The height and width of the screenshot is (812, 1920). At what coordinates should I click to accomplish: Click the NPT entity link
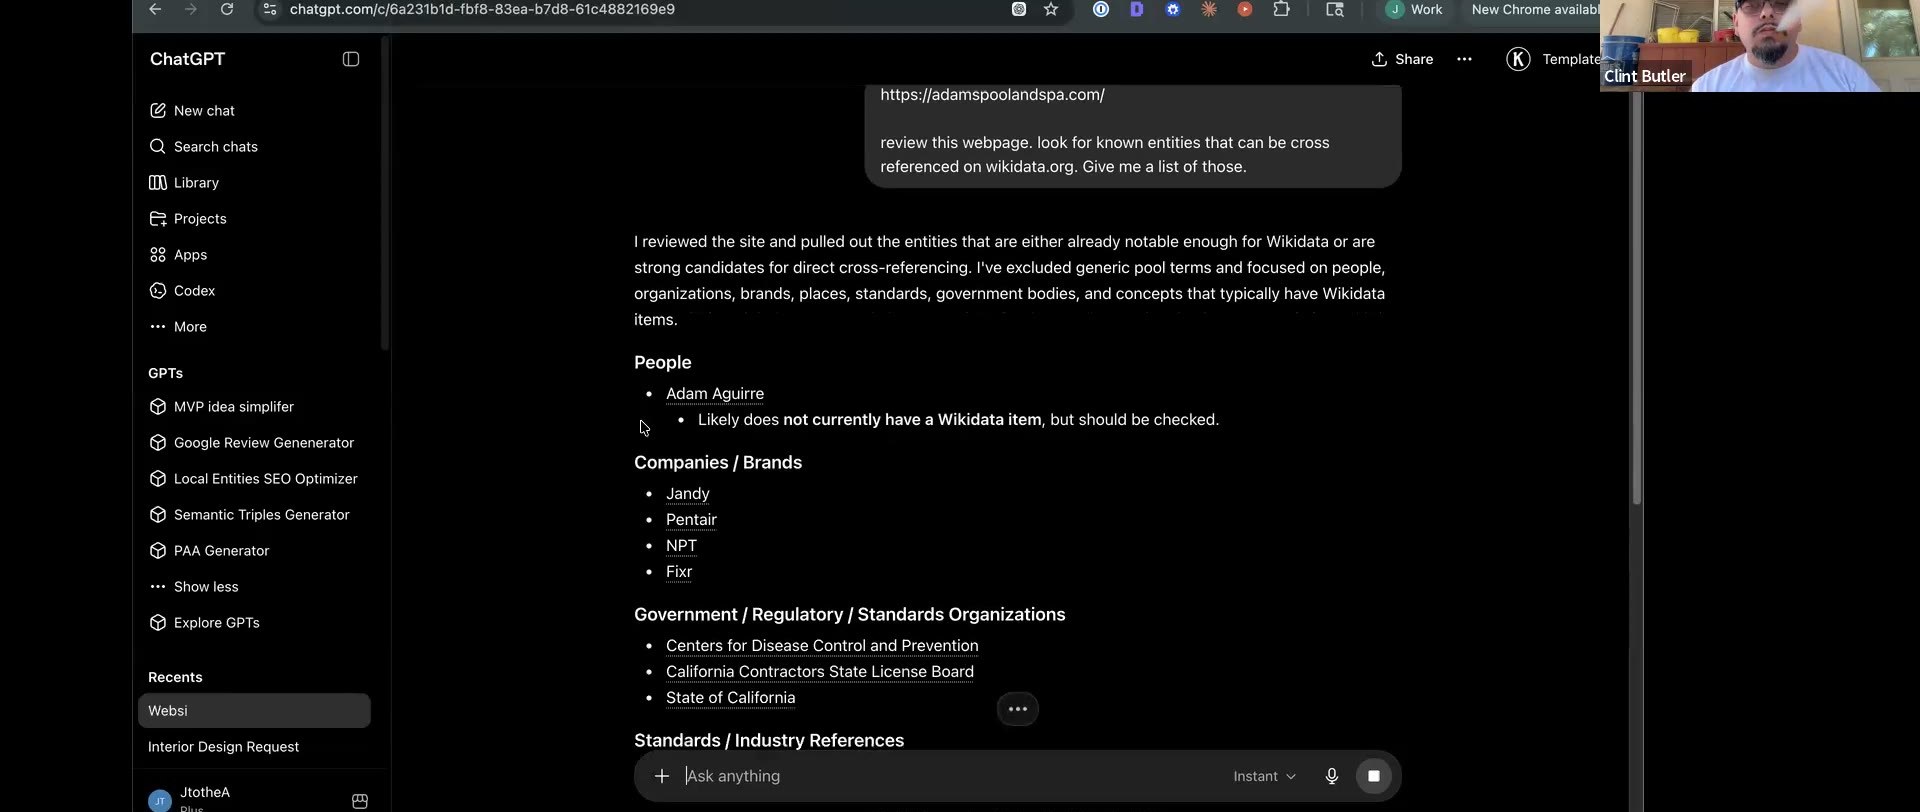tap(681, 546)
